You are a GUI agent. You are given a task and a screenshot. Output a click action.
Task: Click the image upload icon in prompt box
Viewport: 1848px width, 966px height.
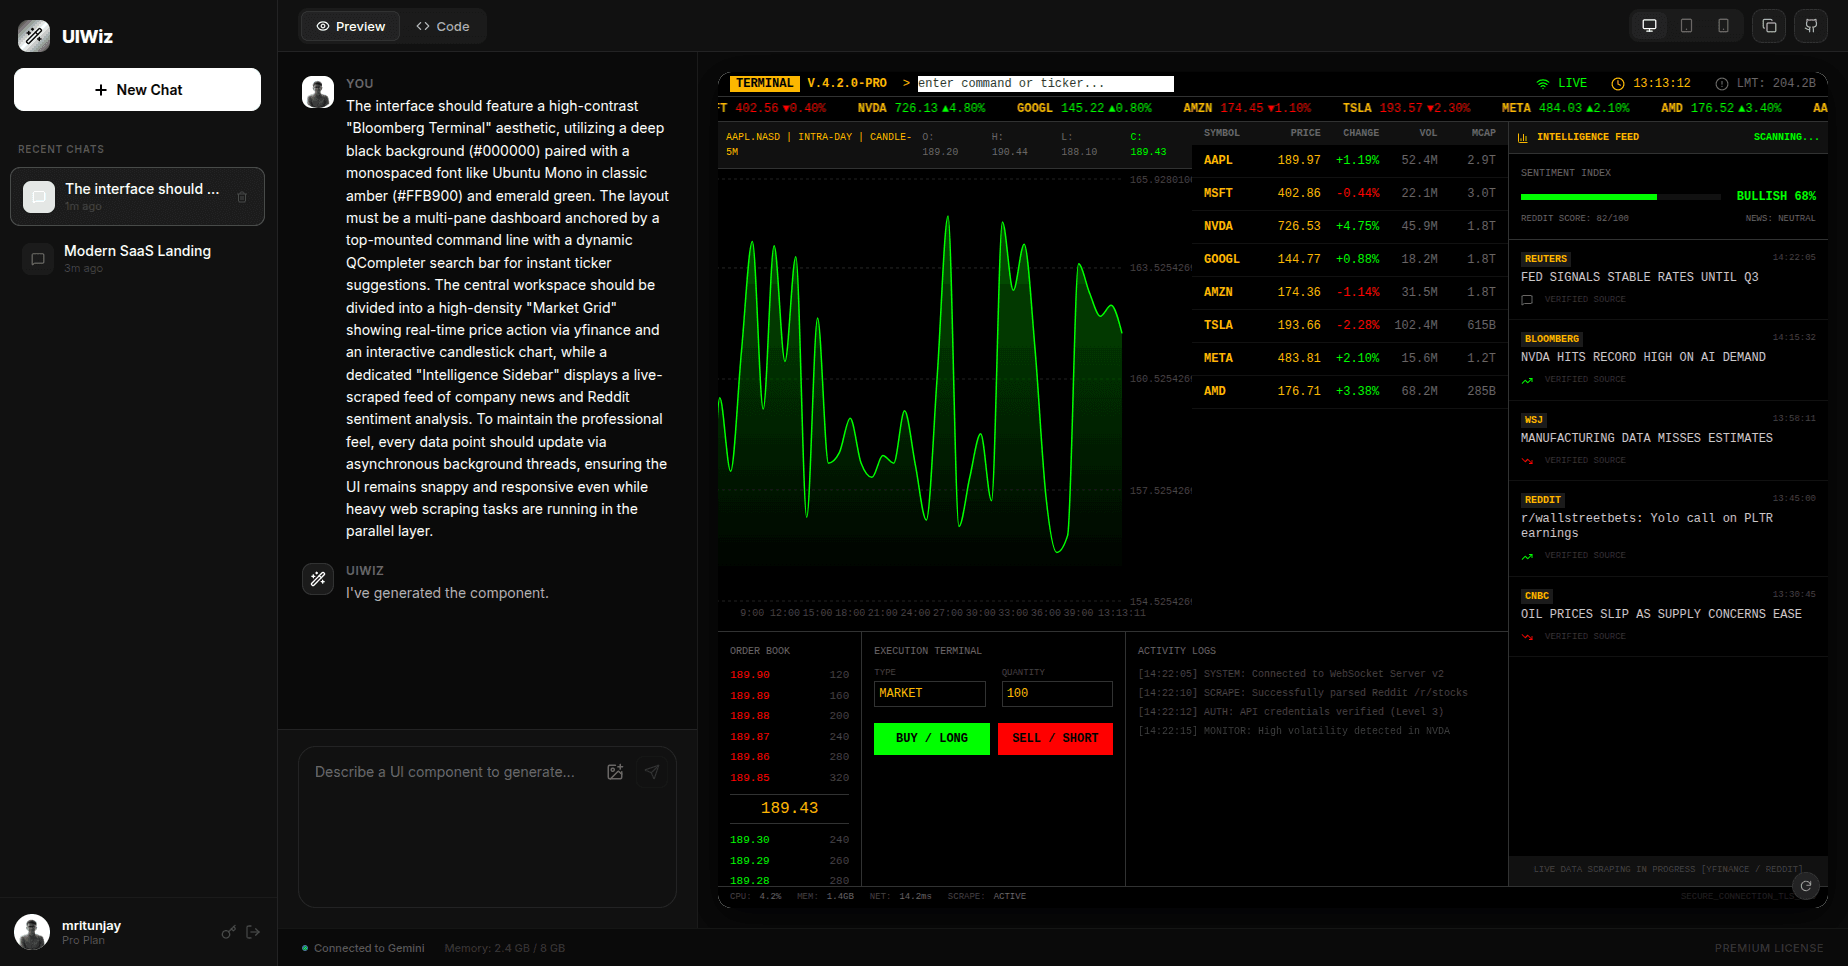(615, 772)
